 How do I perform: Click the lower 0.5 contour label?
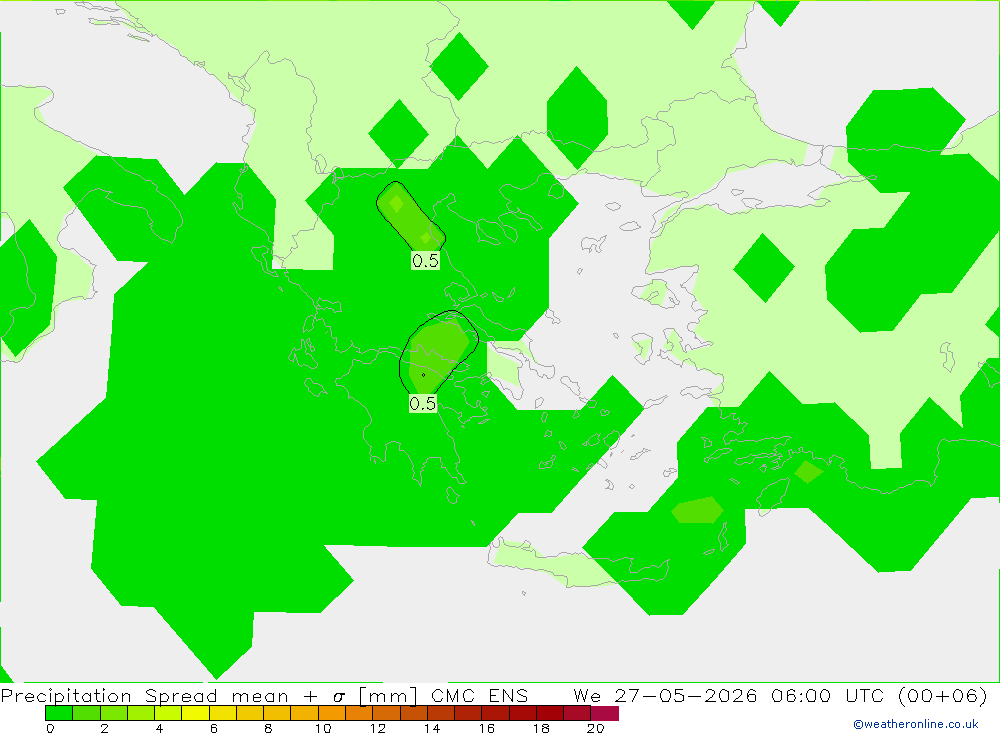pos(423,403)
